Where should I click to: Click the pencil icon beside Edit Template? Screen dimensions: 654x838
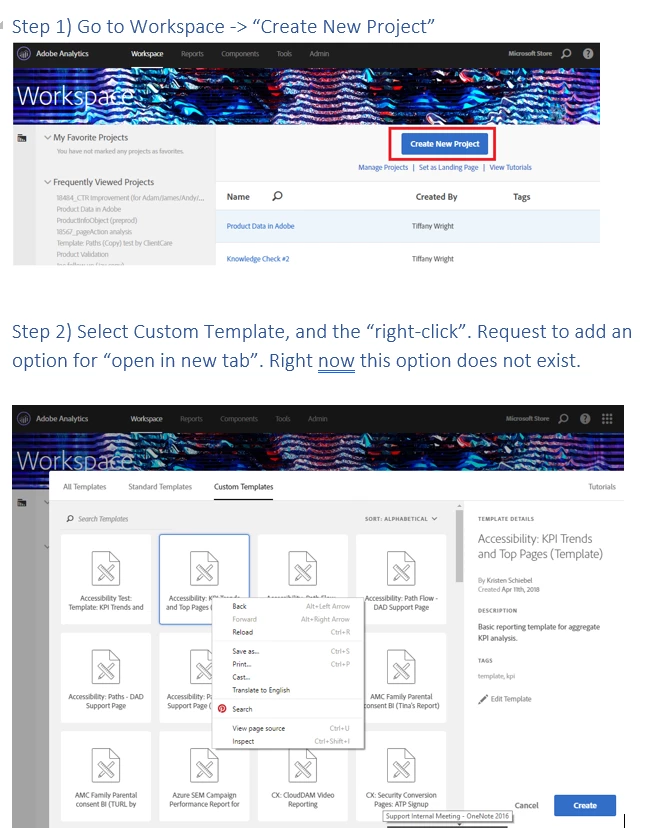483,699
